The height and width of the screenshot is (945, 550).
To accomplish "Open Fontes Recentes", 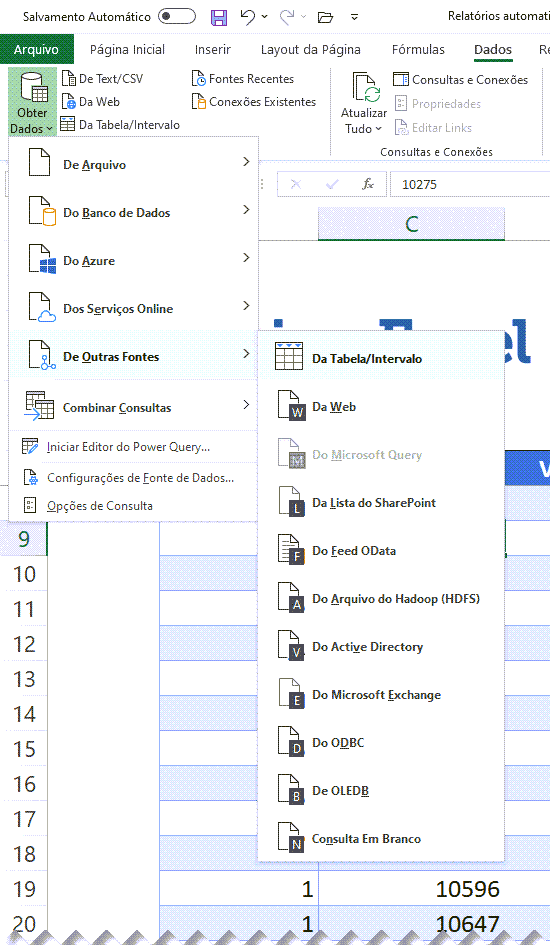I will pyautogui.click(x=243, y=78).
